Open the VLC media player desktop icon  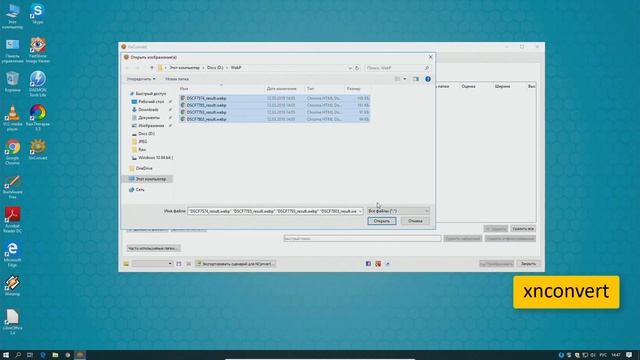[x=12, y=118]
